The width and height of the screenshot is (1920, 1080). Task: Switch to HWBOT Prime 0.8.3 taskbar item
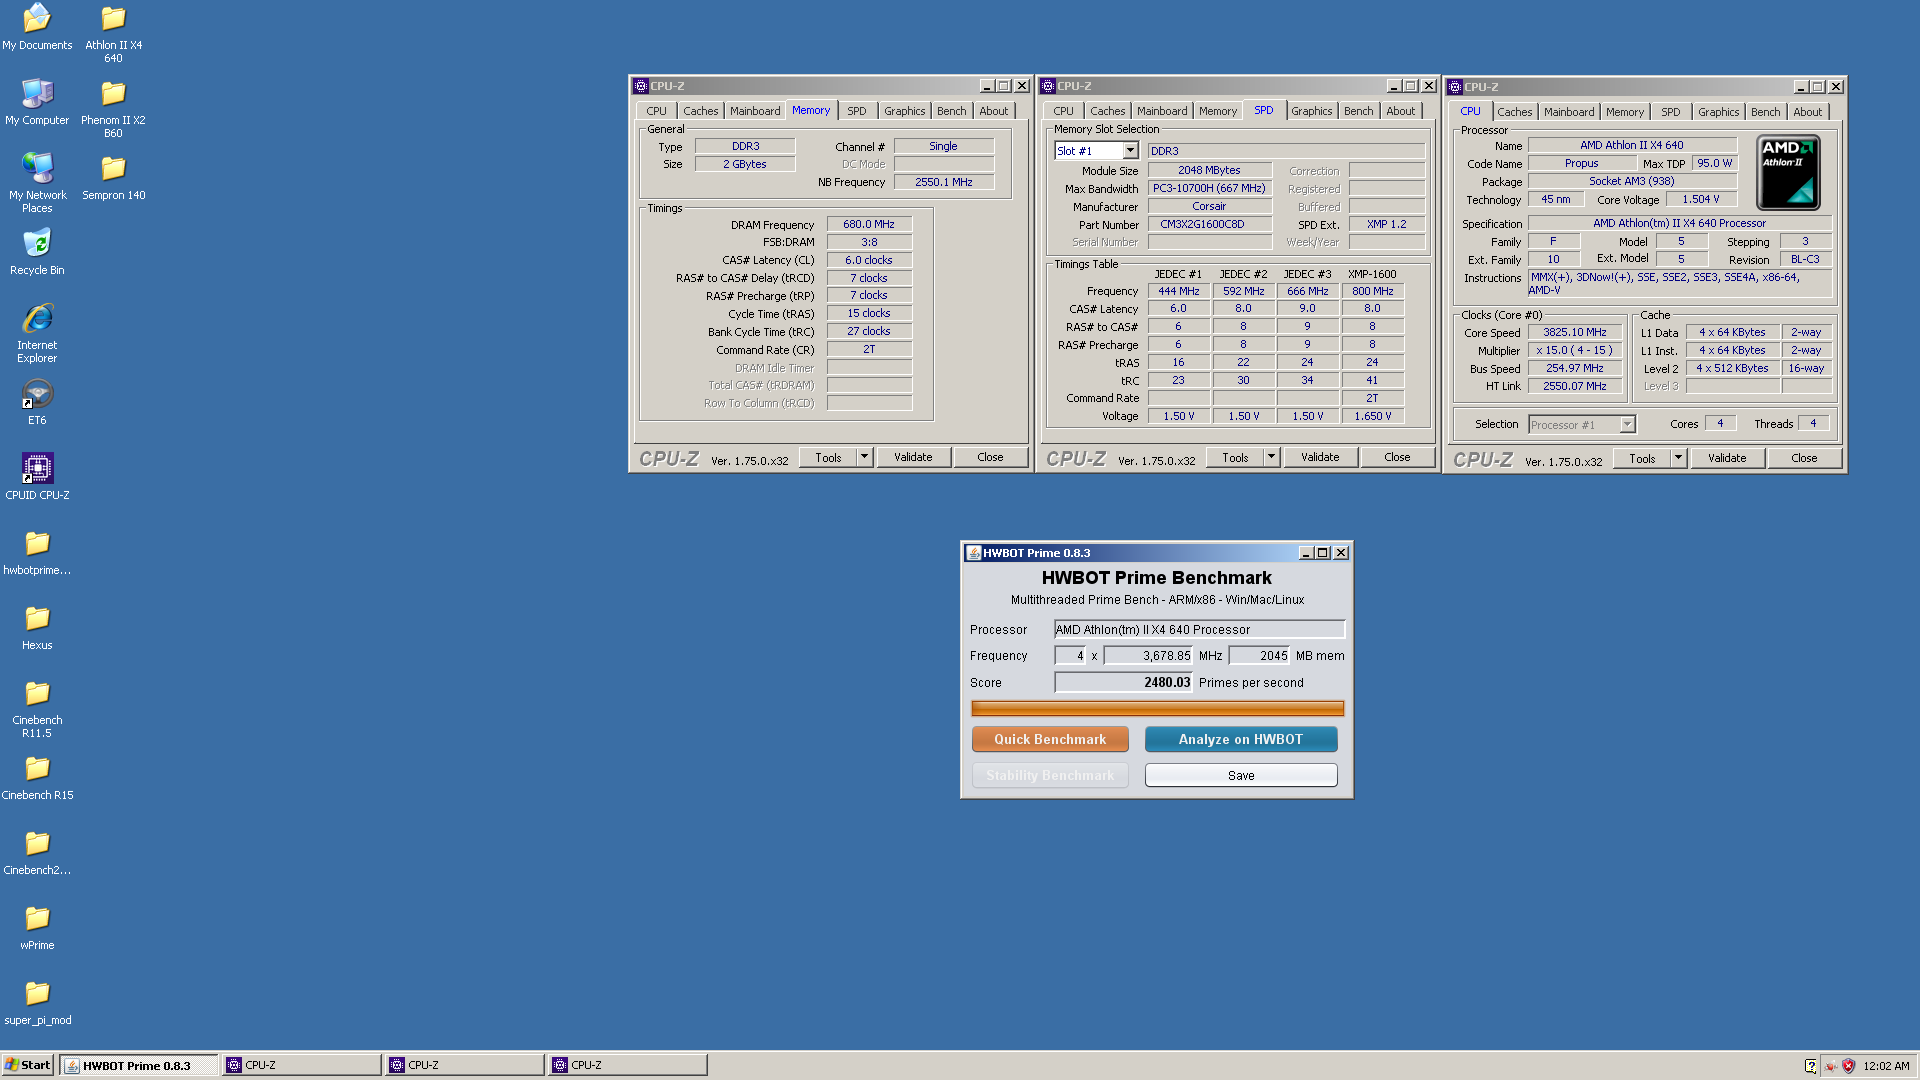click(x=138, y=1065)
